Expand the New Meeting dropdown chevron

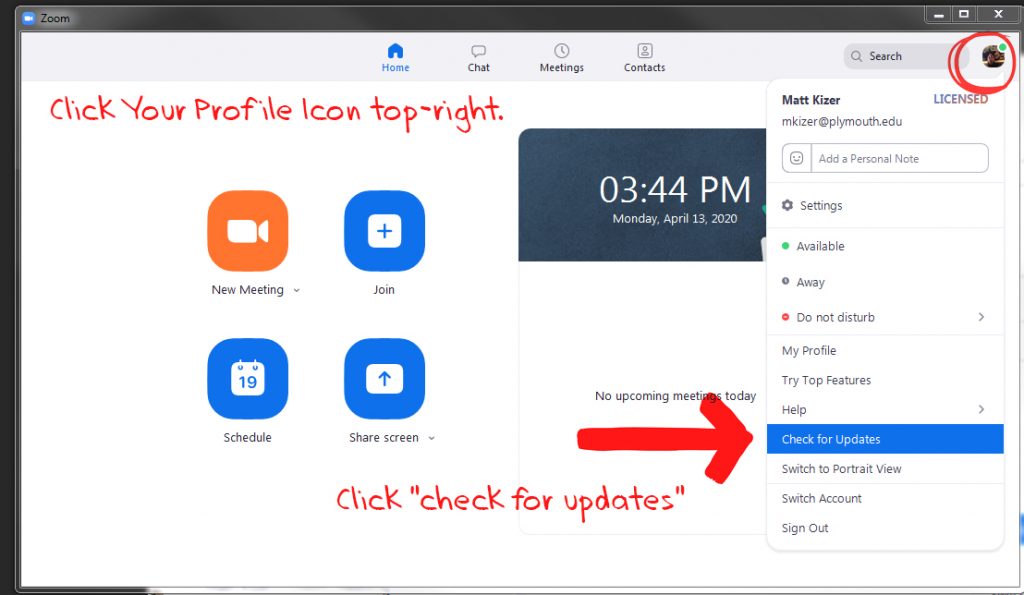click(x=296, y=290)
